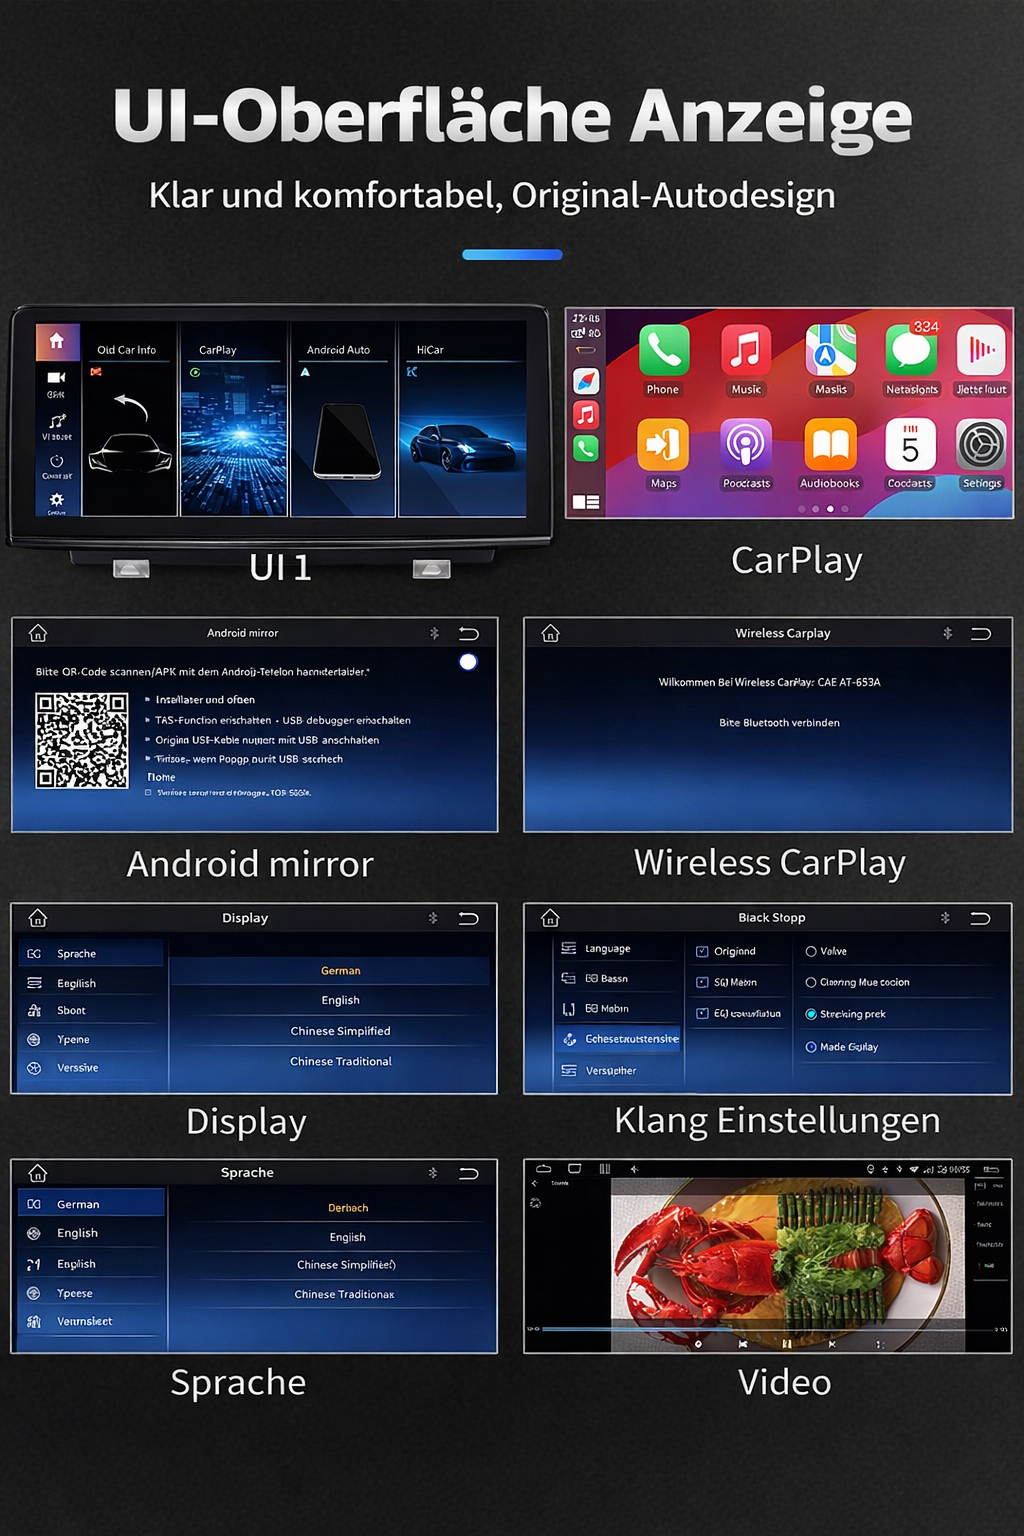Choose German in the Display language list

(x=331, y=970)
